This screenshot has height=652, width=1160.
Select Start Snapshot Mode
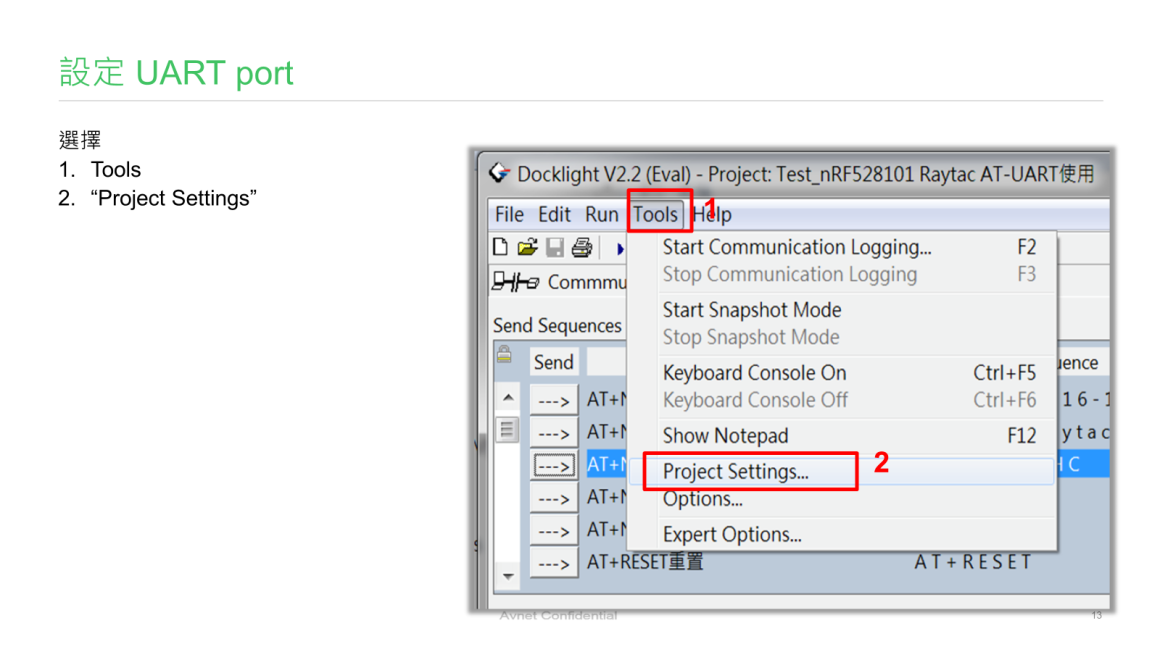pyautogui.click(x=751, y=310)
